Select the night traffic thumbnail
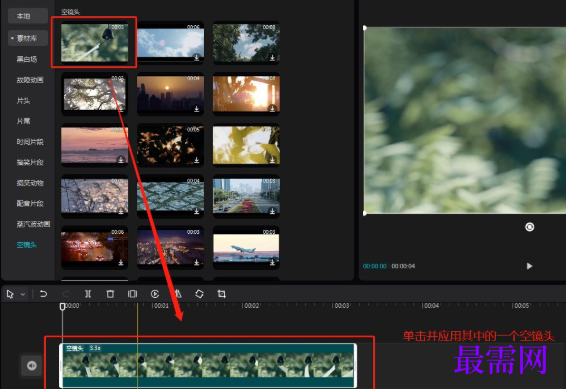Image resolution: width=566 pixels, height=391 pixels. point(95,248)
